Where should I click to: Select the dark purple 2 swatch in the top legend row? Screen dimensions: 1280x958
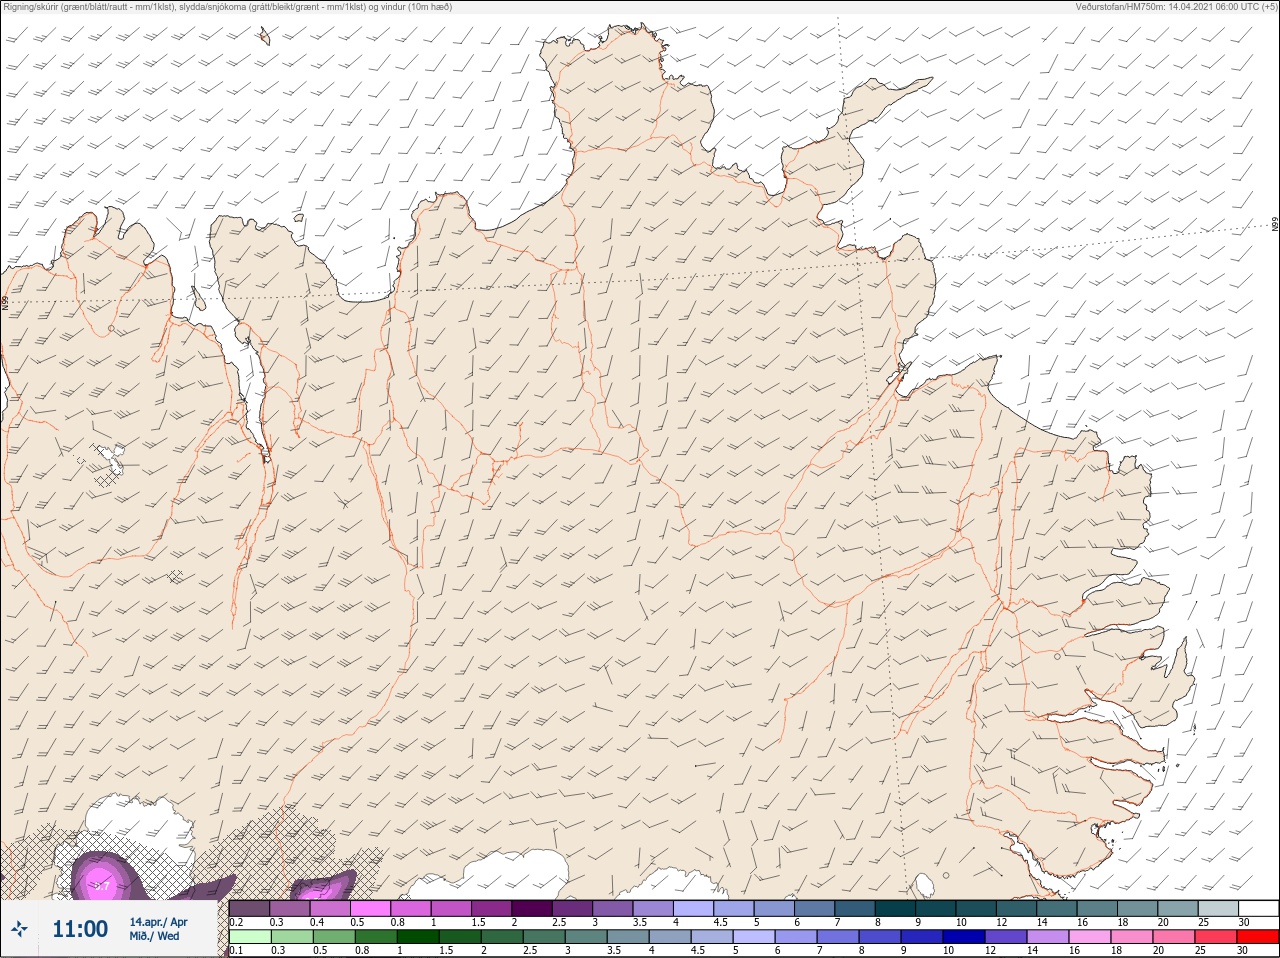pos(532,908)
